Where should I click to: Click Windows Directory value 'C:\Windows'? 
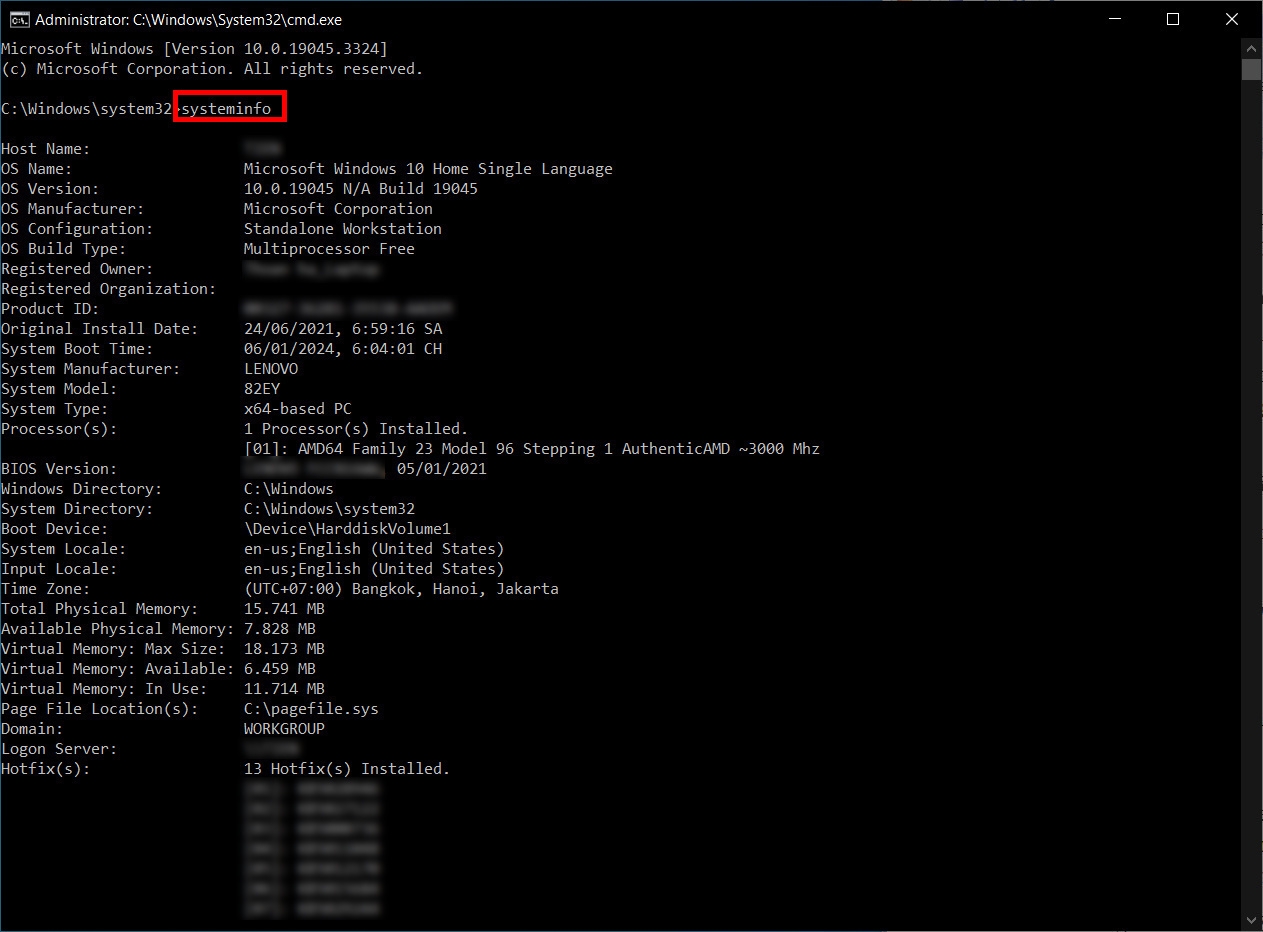point(289,489)
